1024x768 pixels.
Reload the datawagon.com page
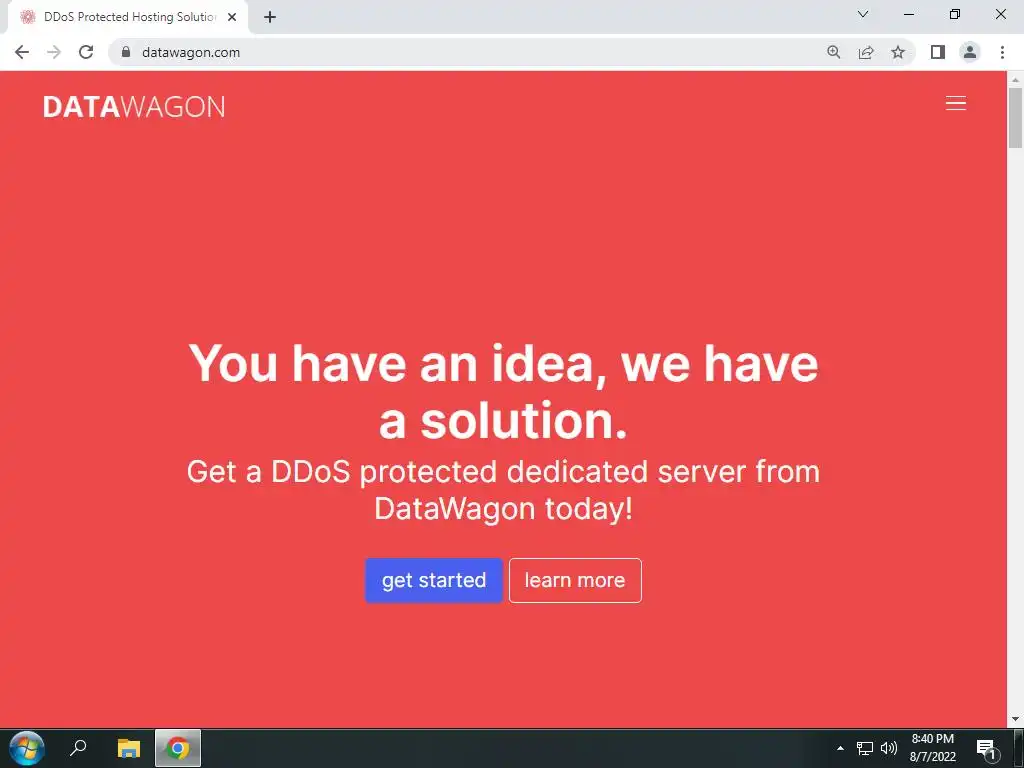[x=86, y=52]
